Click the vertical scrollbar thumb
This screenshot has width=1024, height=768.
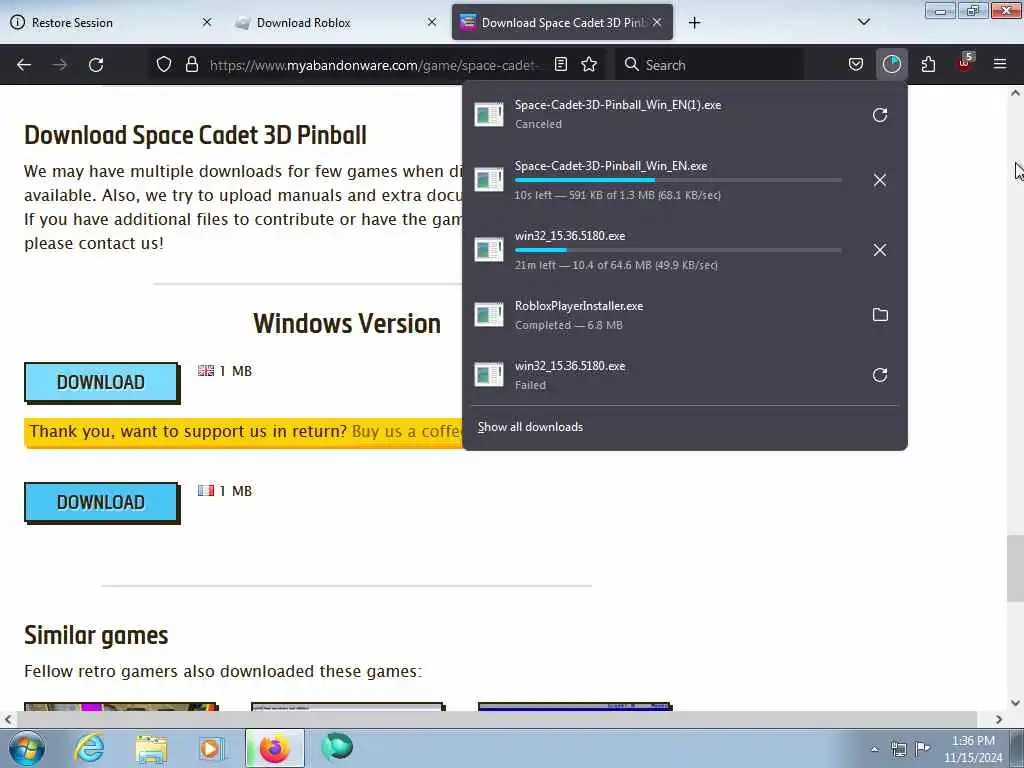coord(1015,568)
